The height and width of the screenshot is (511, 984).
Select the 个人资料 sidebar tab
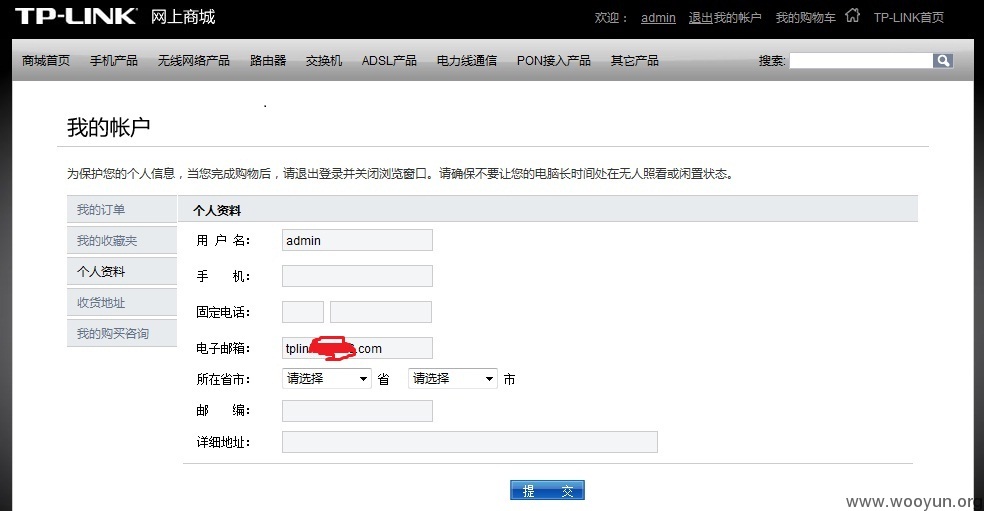(122, 271)
